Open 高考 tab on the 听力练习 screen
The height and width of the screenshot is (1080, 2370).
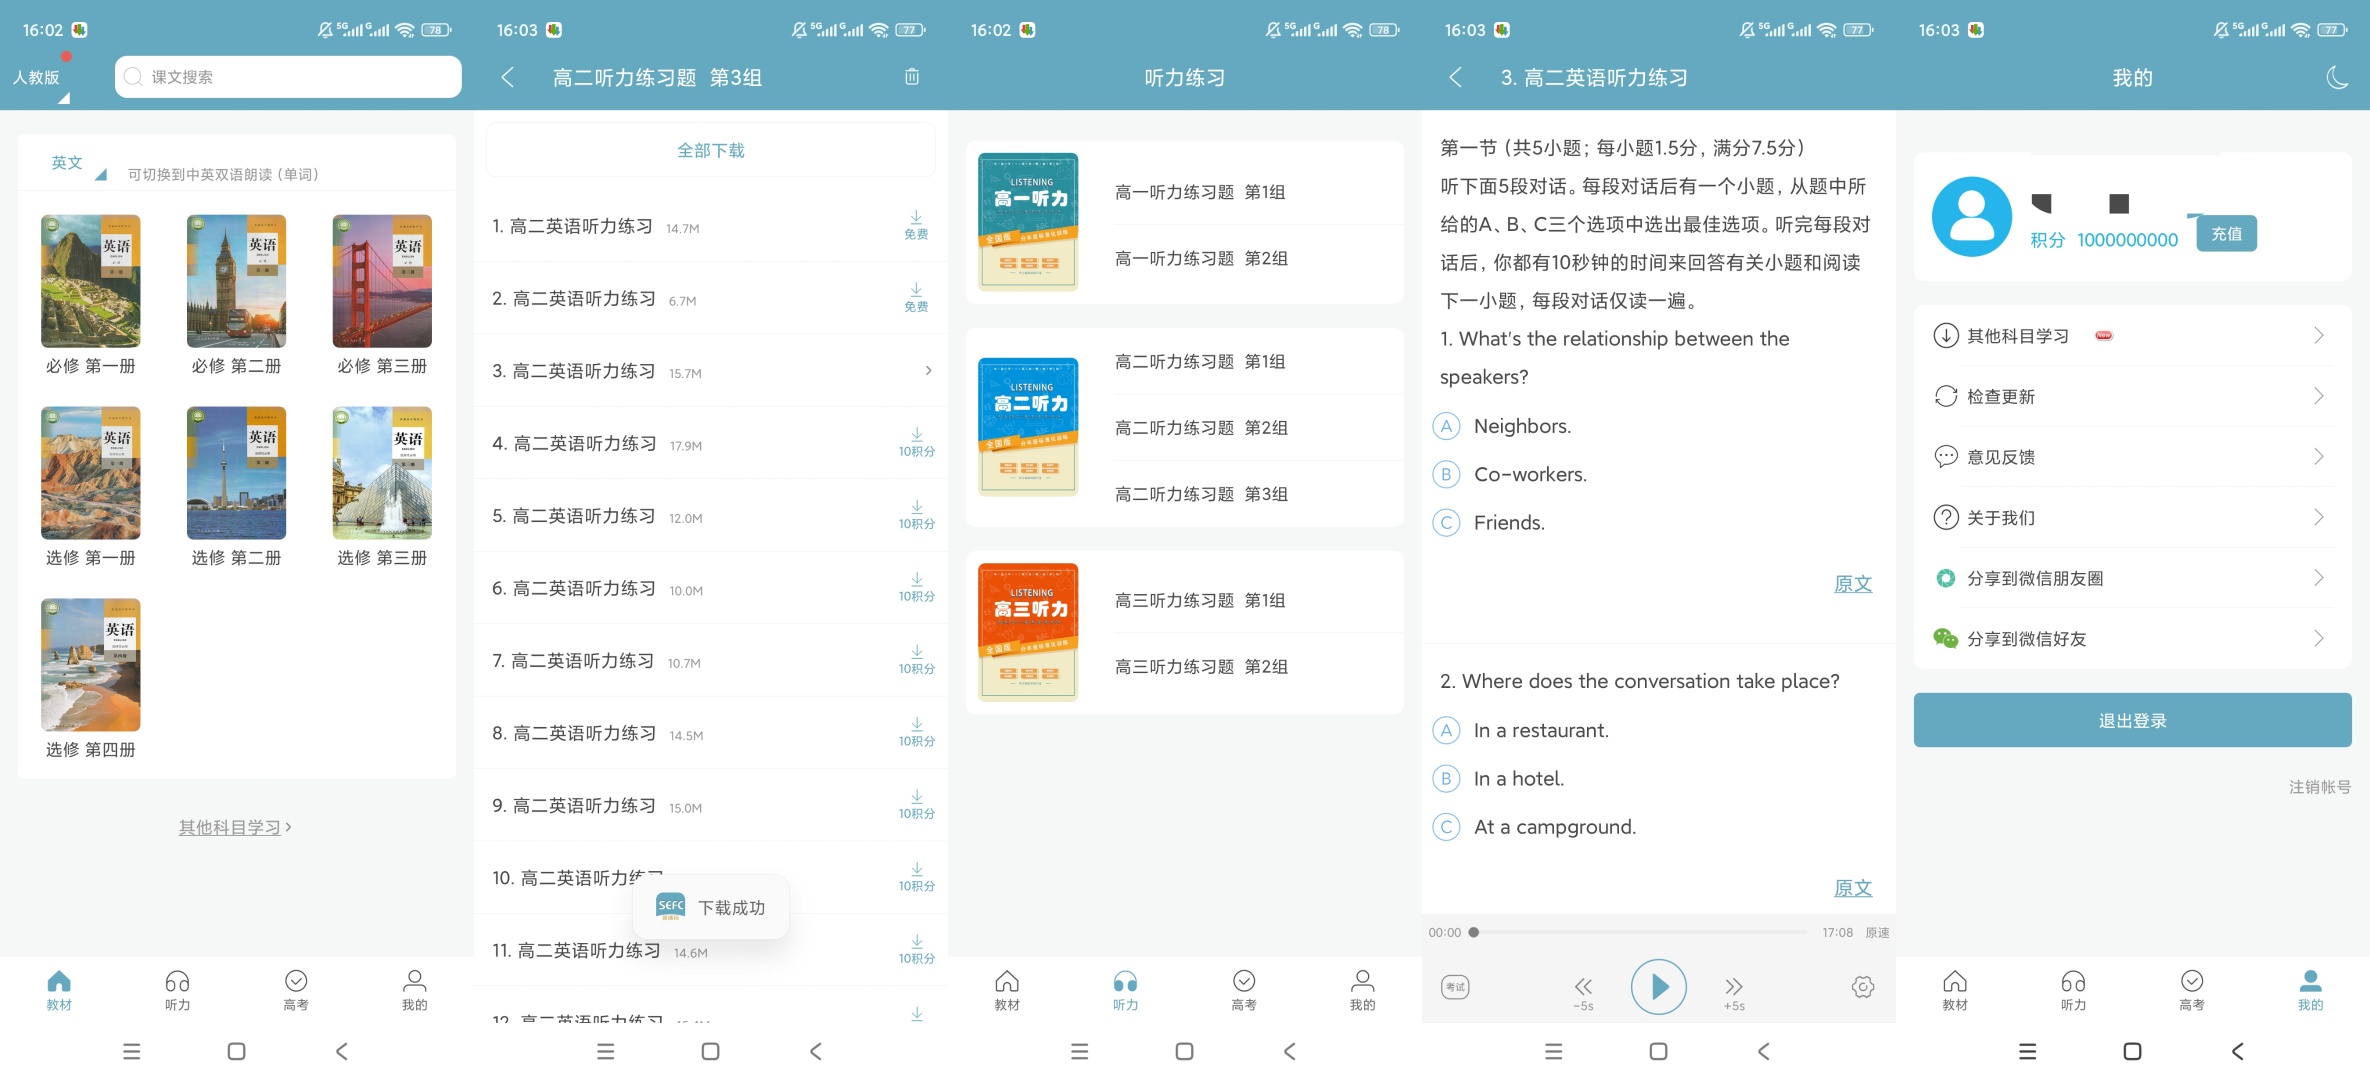1244,990
